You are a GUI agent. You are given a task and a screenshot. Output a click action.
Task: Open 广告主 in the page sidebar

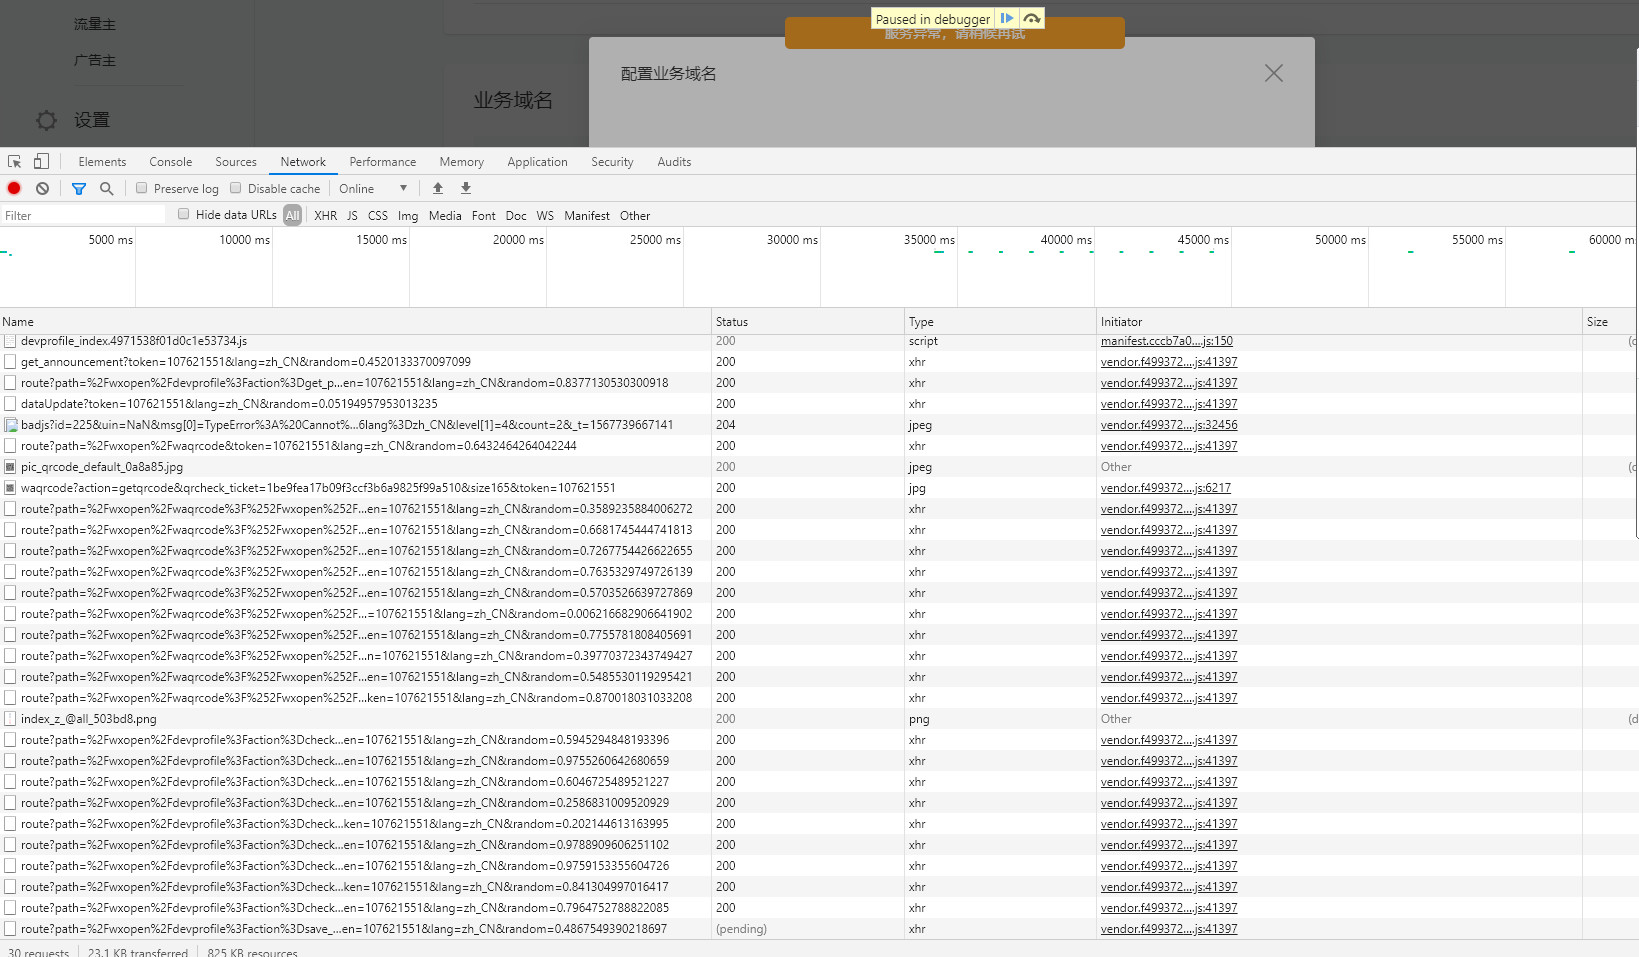click(x=95, y=60)
